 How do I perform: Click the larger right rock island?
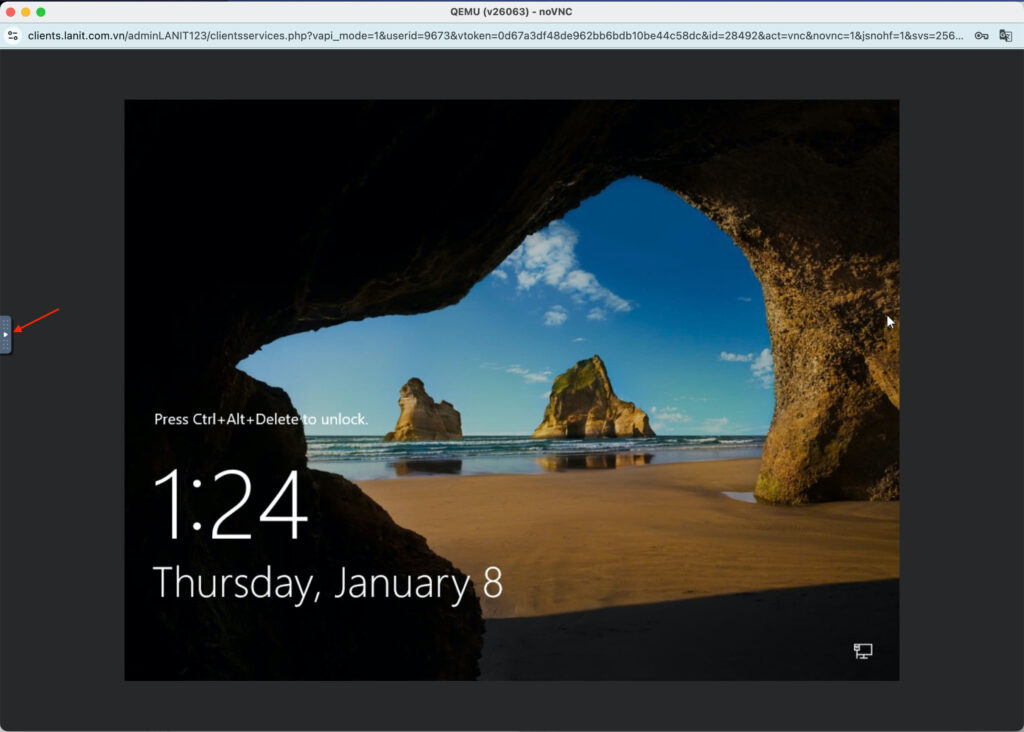(590, 400)
